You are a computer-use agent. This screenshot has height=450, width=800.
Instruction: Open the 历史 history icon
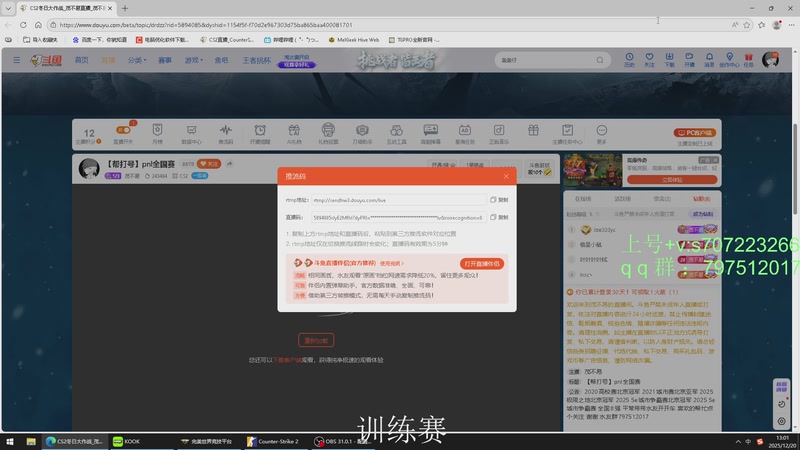point(630,60)
